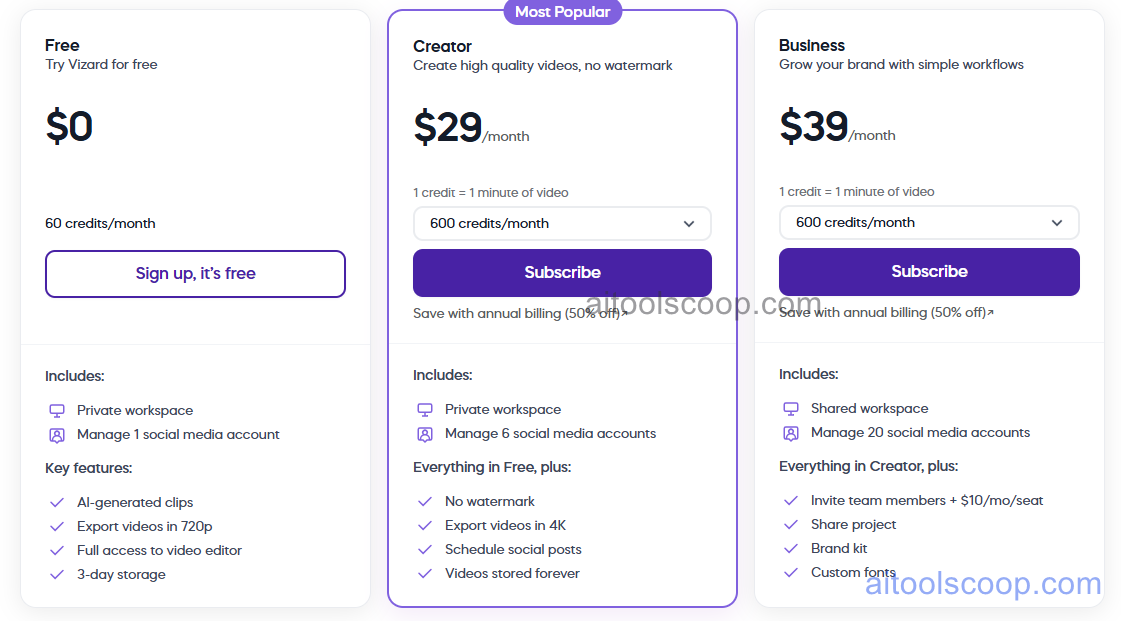
Task: Subscribe to the Creator plan
Action: 562,272
